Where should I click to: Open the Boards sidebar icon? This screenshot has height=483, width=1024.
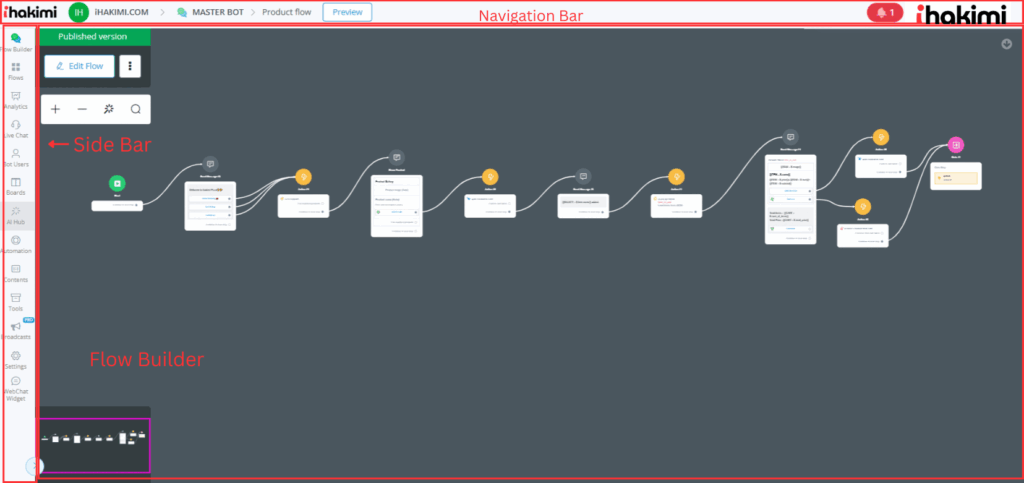click(16, 186)
